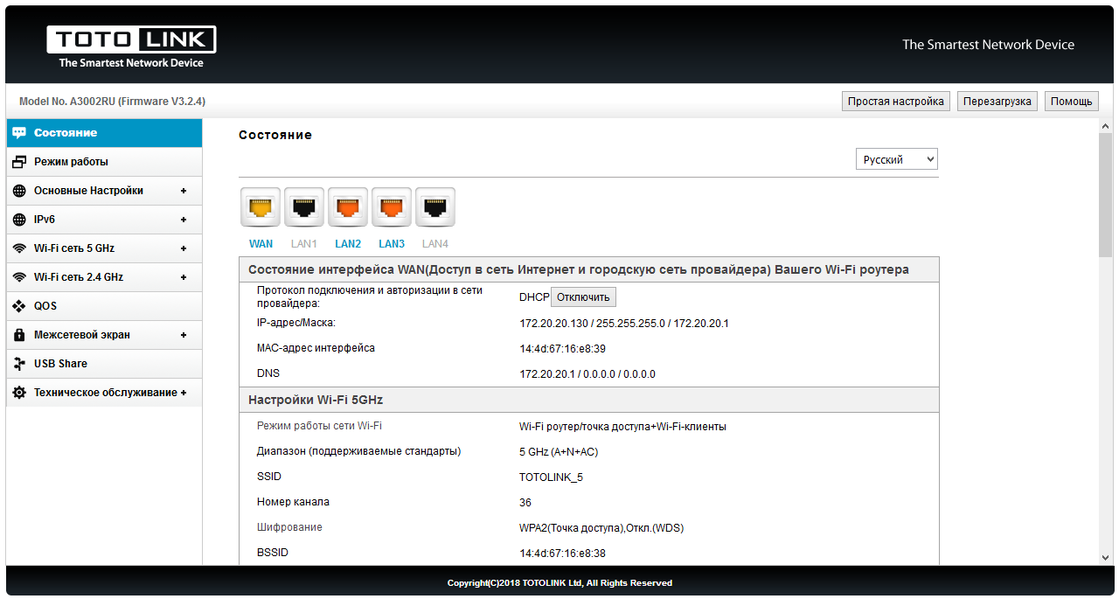The height and width of the screenshot is (600, 1119).
Task: Click the LAN2 port label
Action: tap(348, 244)
